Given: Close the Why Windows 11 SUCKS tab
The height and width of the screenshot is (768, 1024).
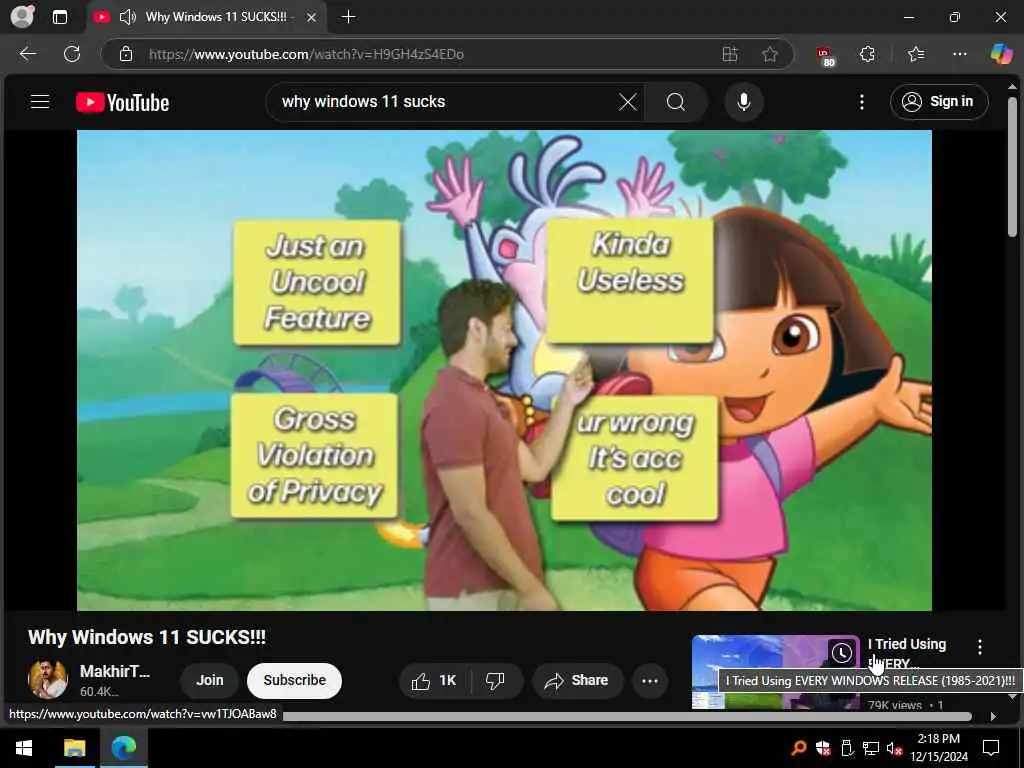Looking at the screenshot, I should click(312, 18).
